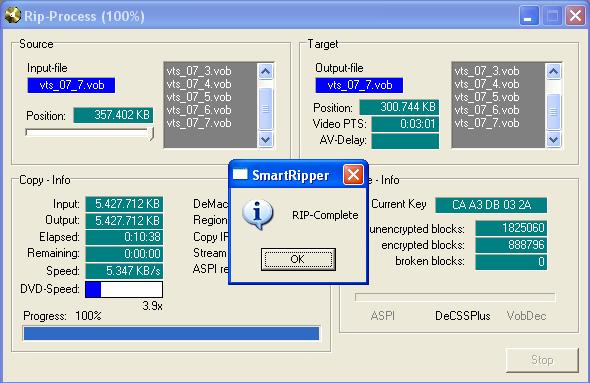Select vts_07_7.vob in the Source list

[199, 123]
